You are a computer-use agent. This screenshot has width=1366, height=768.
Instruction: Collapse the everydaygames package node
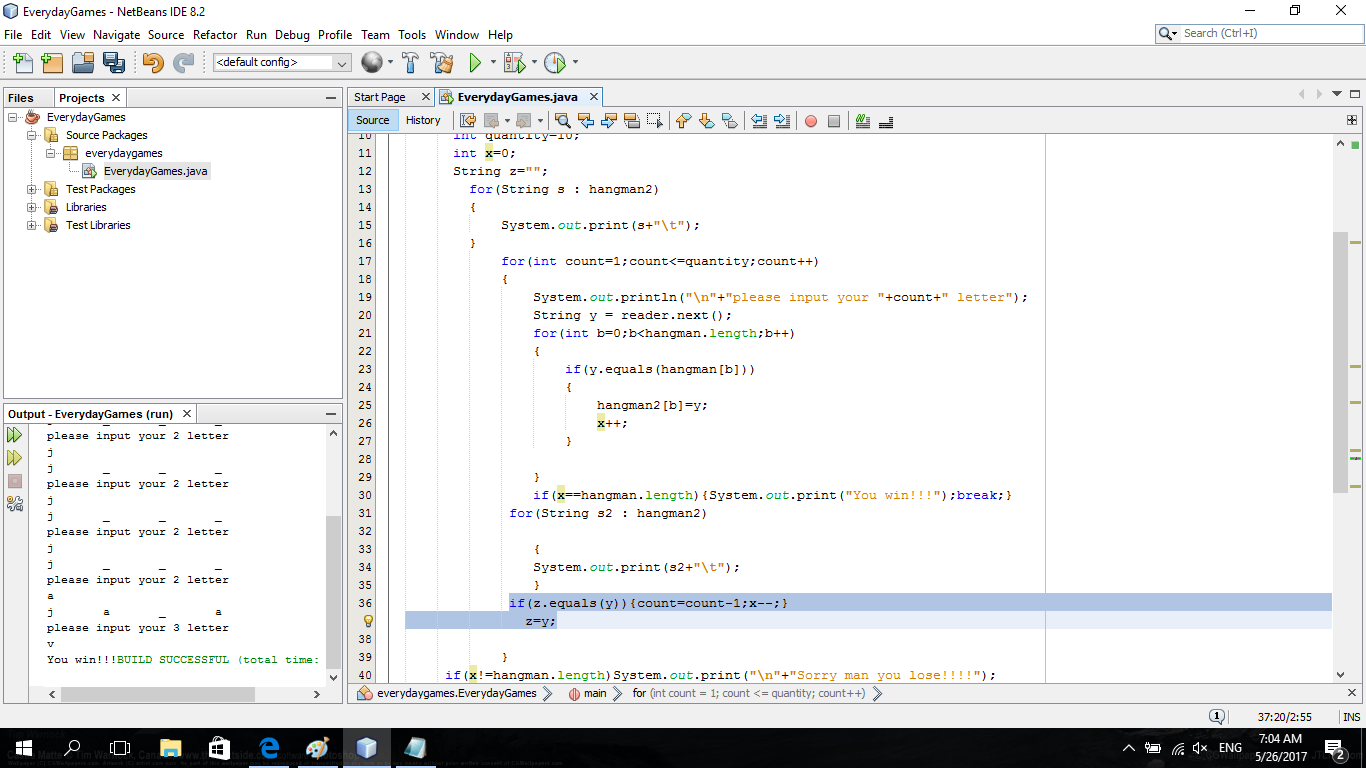[x=48, y=152]
